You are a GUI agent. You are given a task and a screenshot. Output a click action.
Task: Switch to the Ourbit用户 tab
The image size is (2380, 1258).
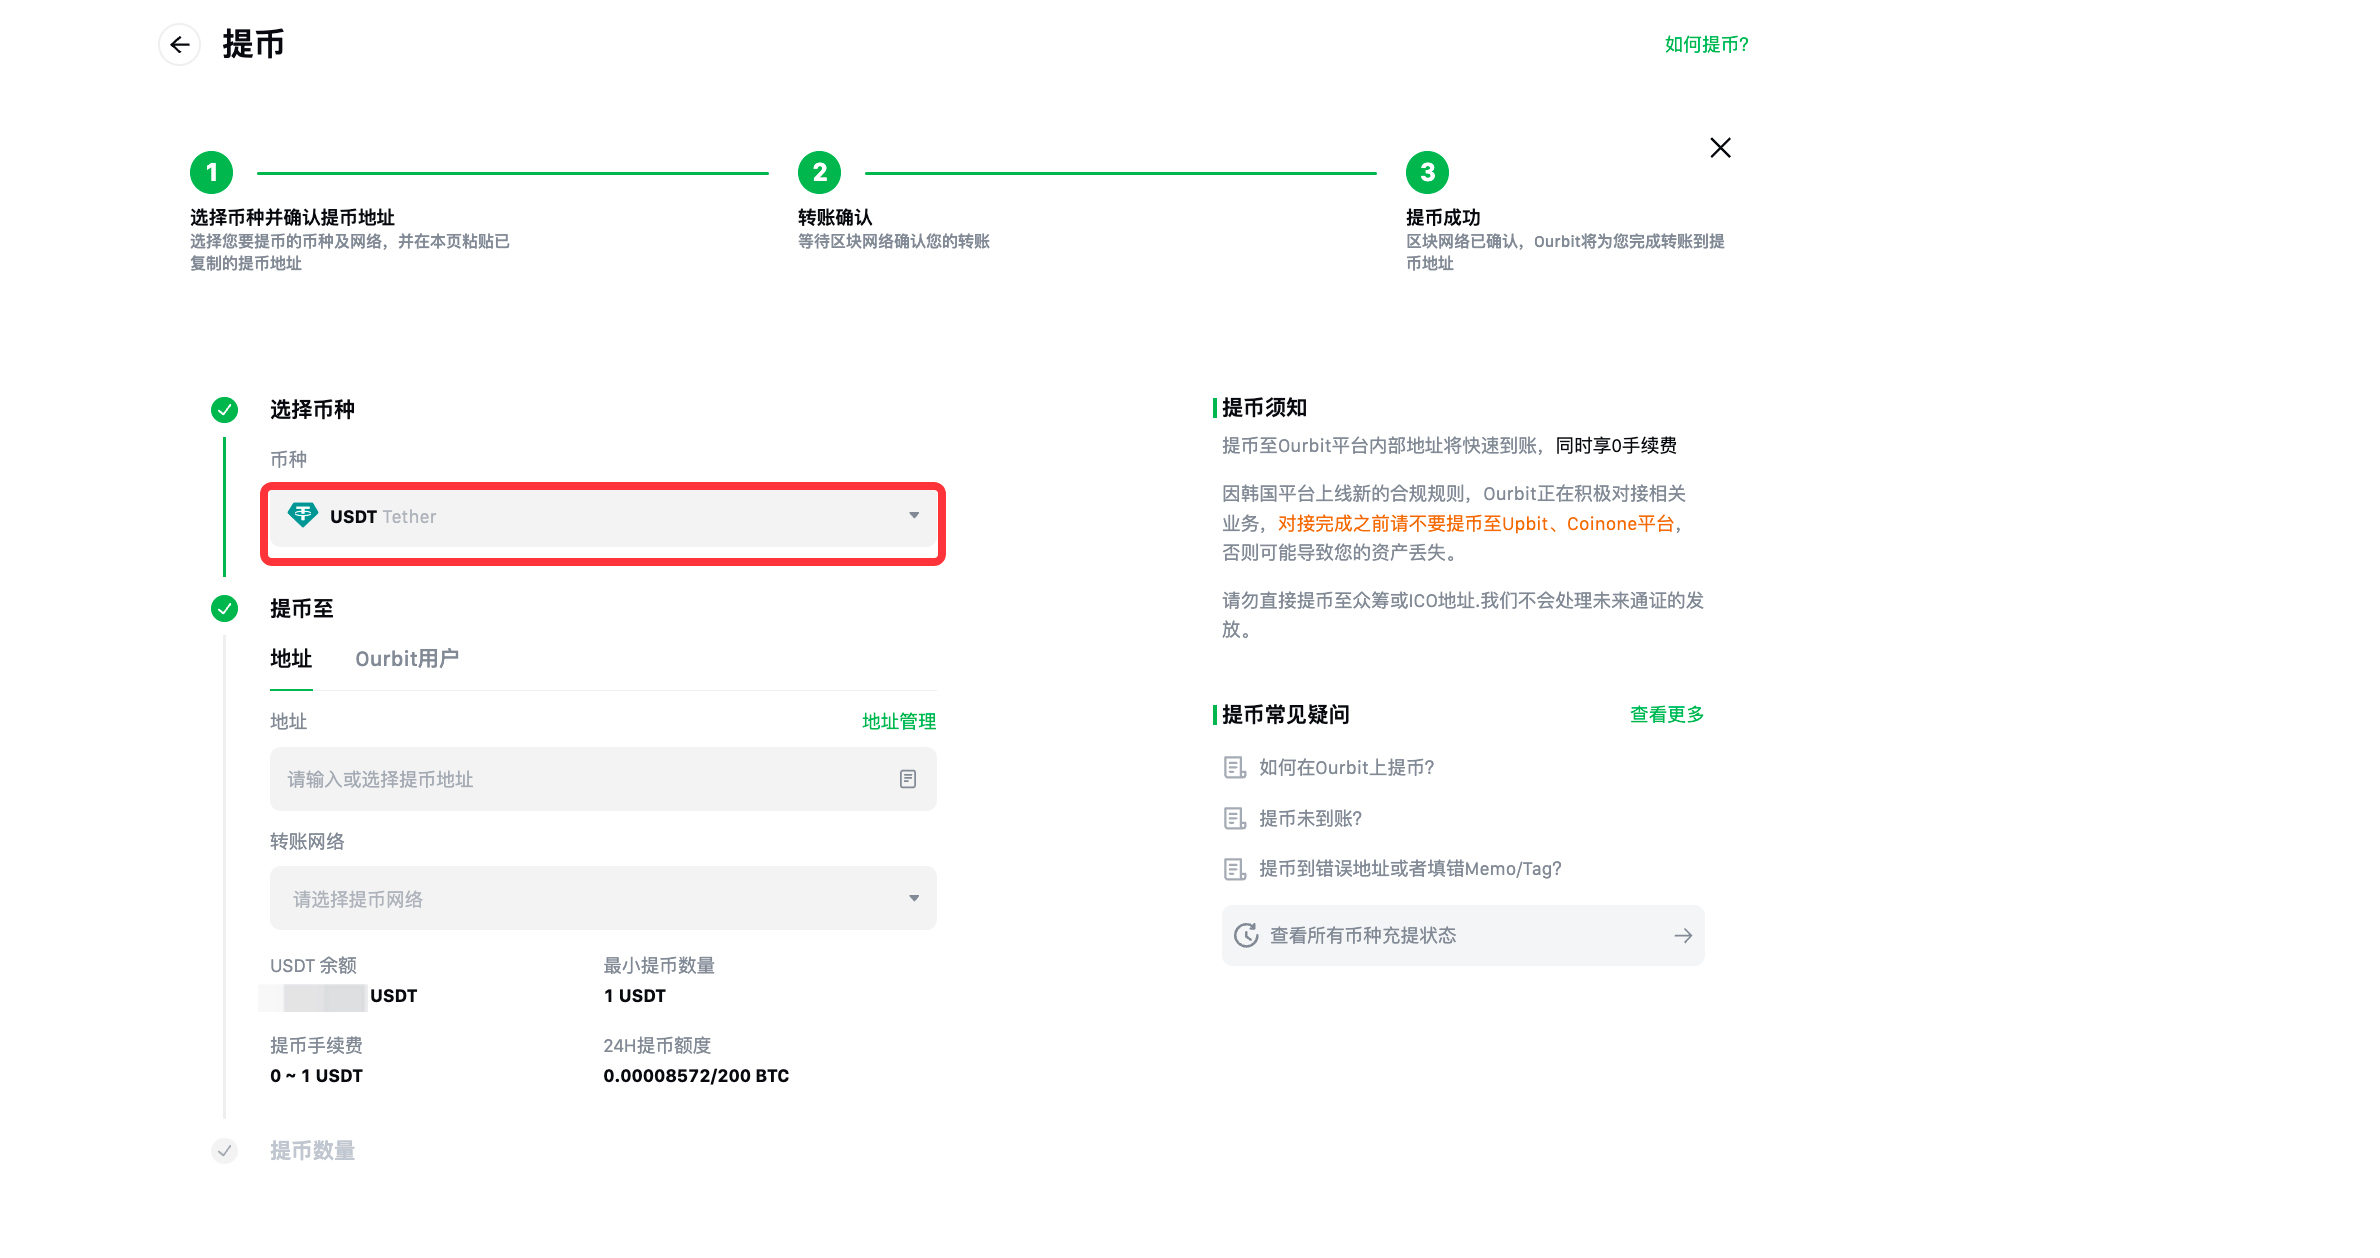click(x=407, y=659)
